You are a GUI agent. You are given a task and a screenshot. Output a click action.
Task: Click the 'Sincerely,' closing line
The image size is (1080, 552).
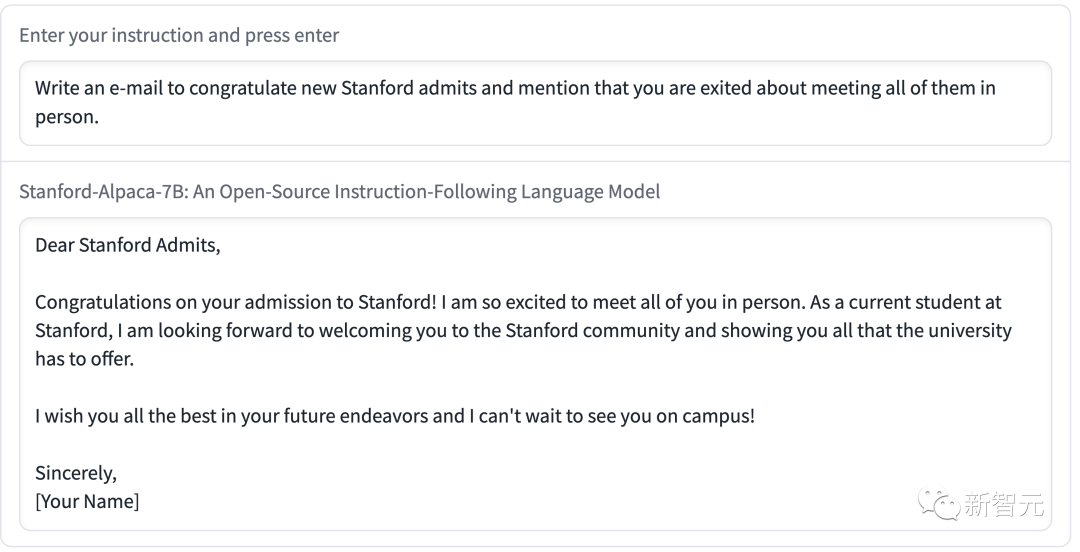click(x=76, y=473)
